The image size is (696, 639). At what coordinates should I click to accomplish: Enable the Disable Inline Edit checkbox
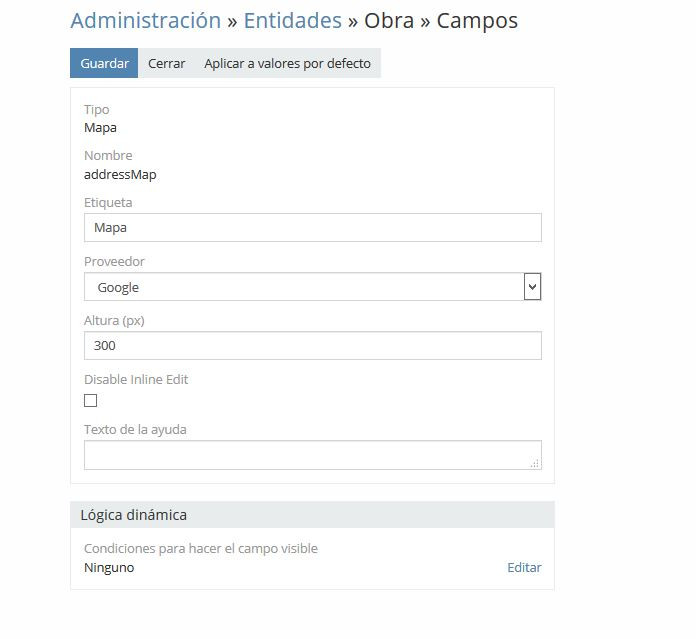coord(91,400)
